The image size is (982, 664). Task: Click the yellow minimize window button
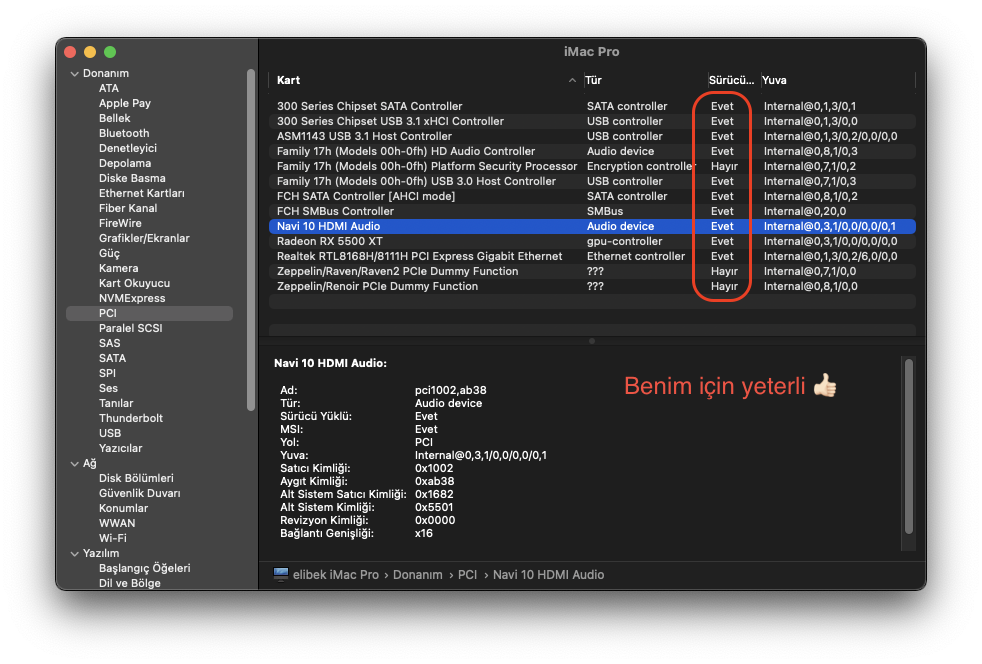pyautogui.click(x=90, y=52)
